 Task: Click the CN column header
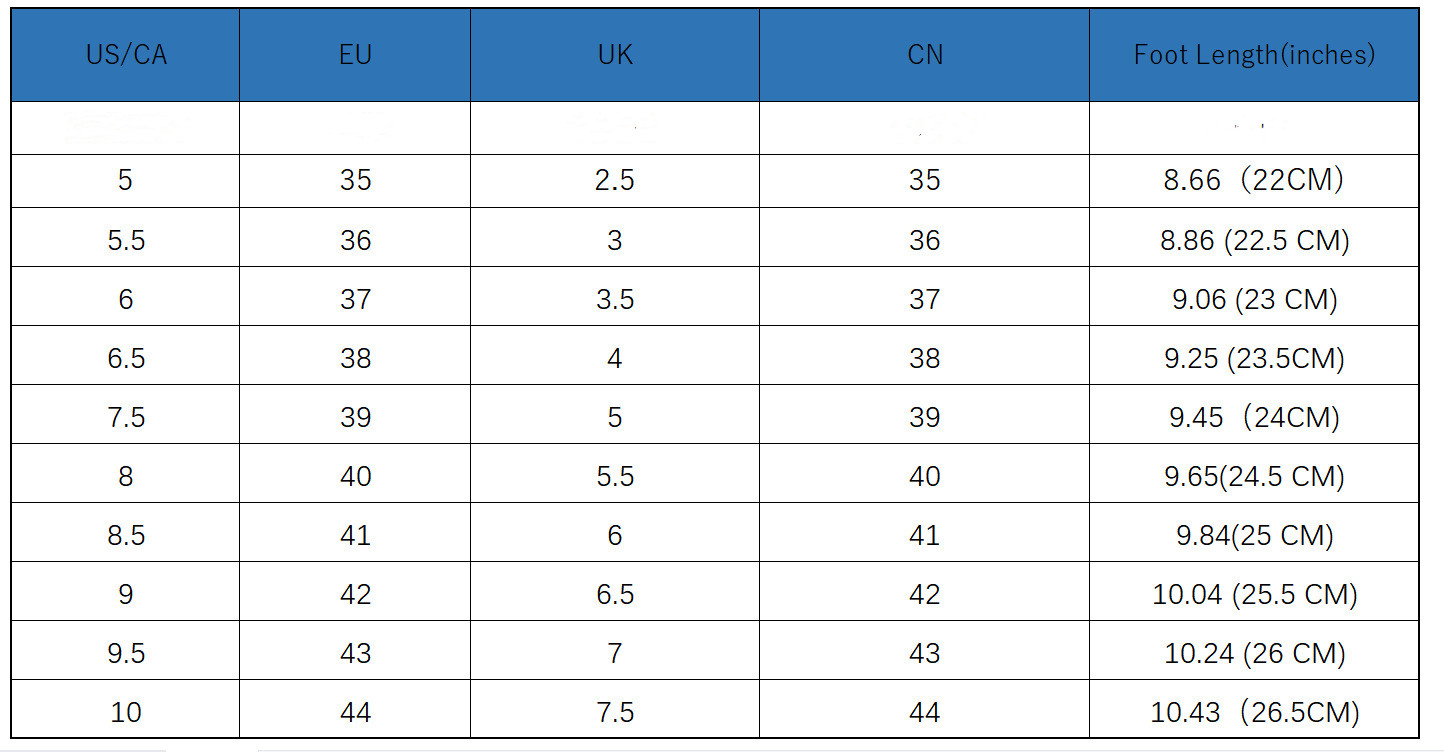coord(925,55)
